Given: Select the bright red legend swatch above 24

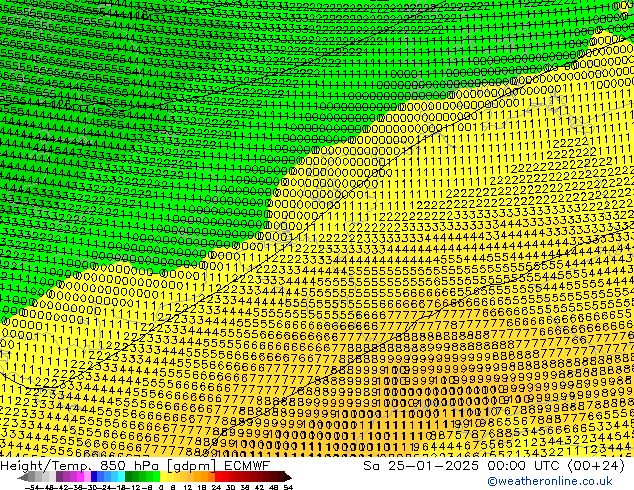Looking at the screenshot, I should pyautogui.click(x=218, y=477).
